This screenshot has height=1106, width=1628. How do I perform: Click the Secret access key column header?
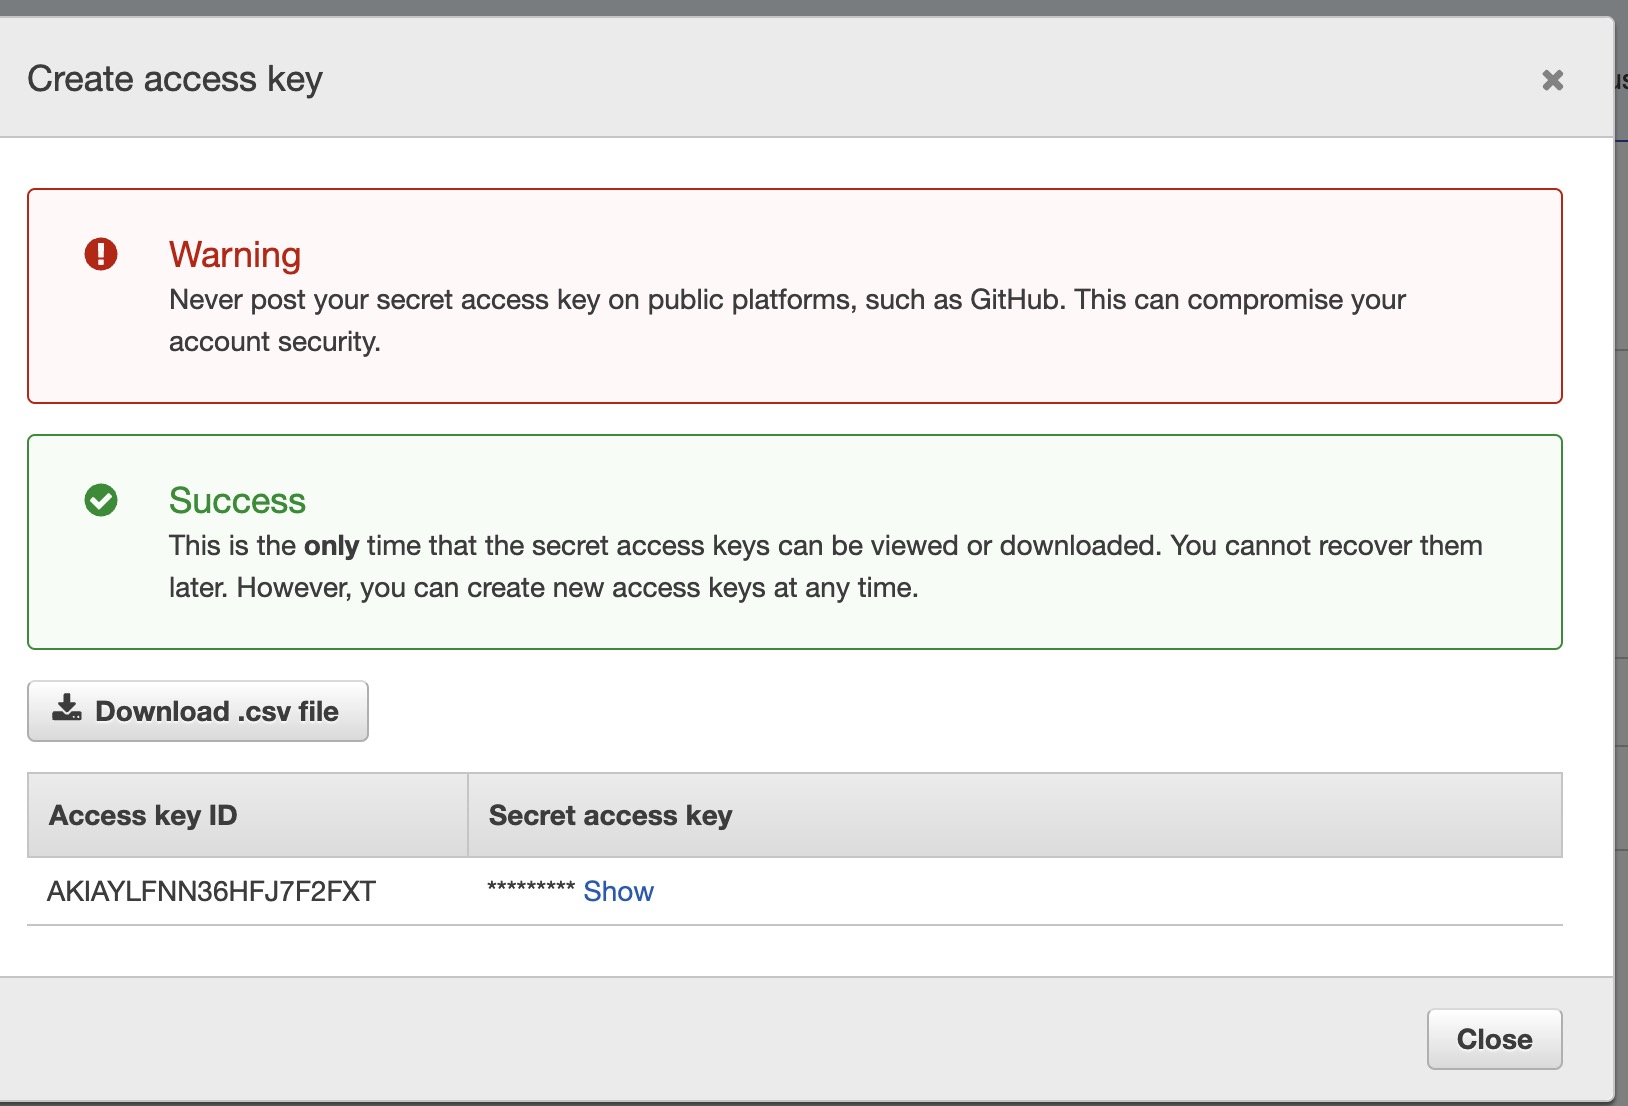pos(610,815)
